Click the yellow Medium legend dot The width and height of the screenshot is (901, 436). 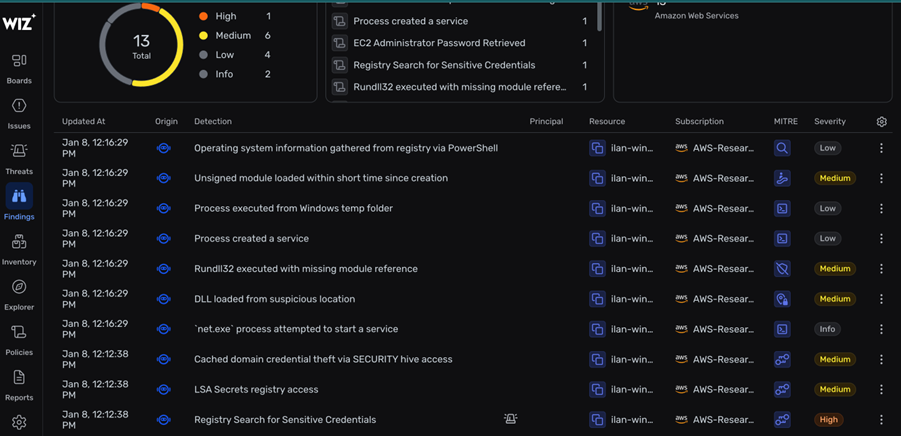203,36
